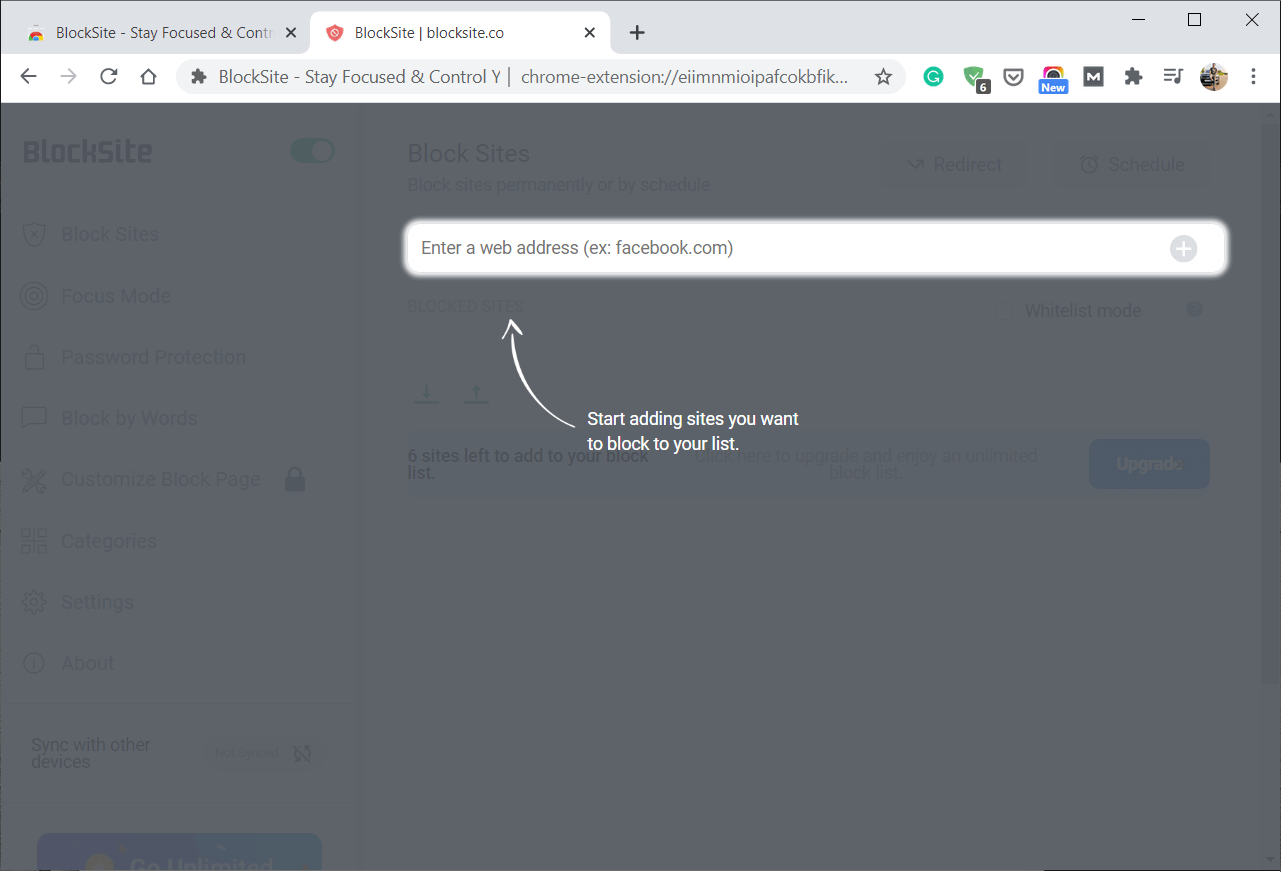Open Block by Words settings
The width and height of the screenshot is (1281, 872).
(x=130, y=418)
